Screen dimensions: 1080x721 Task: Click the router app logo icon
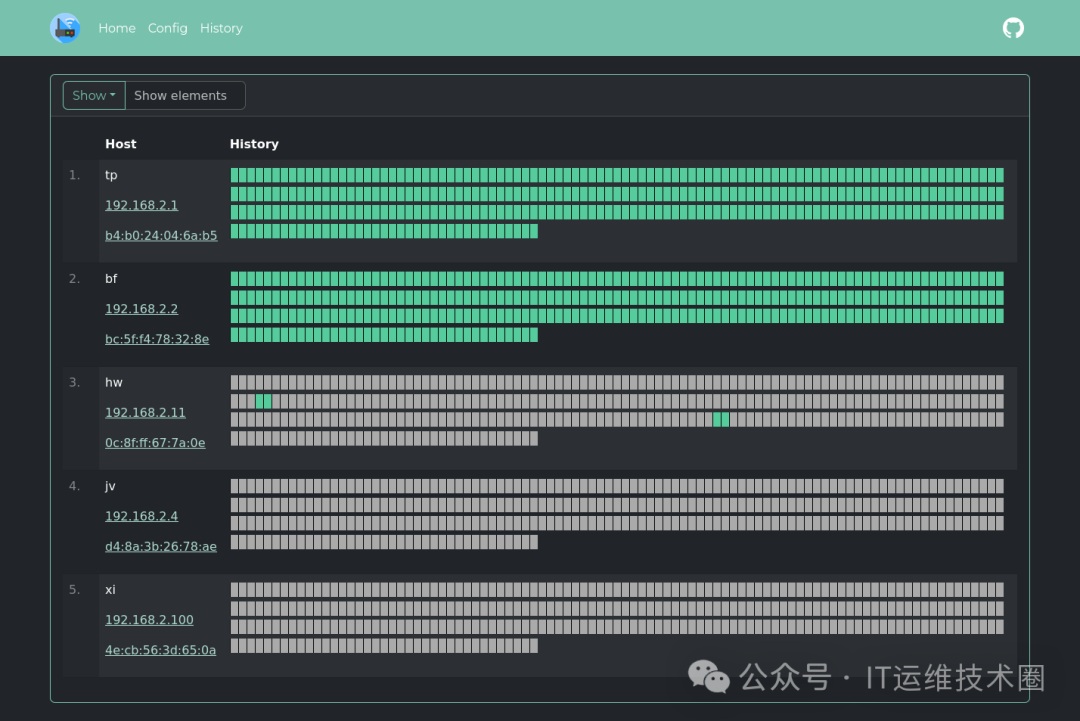tap(65, 28)
